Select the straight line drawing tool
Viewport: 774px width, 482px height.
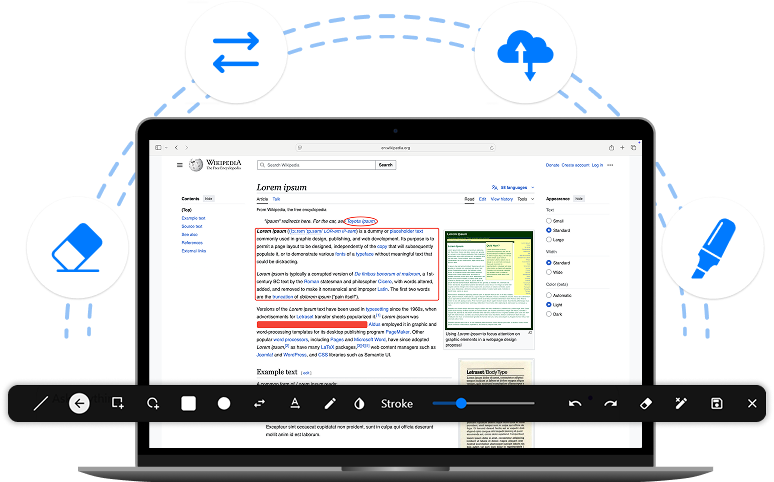click(x=41, y=404)
